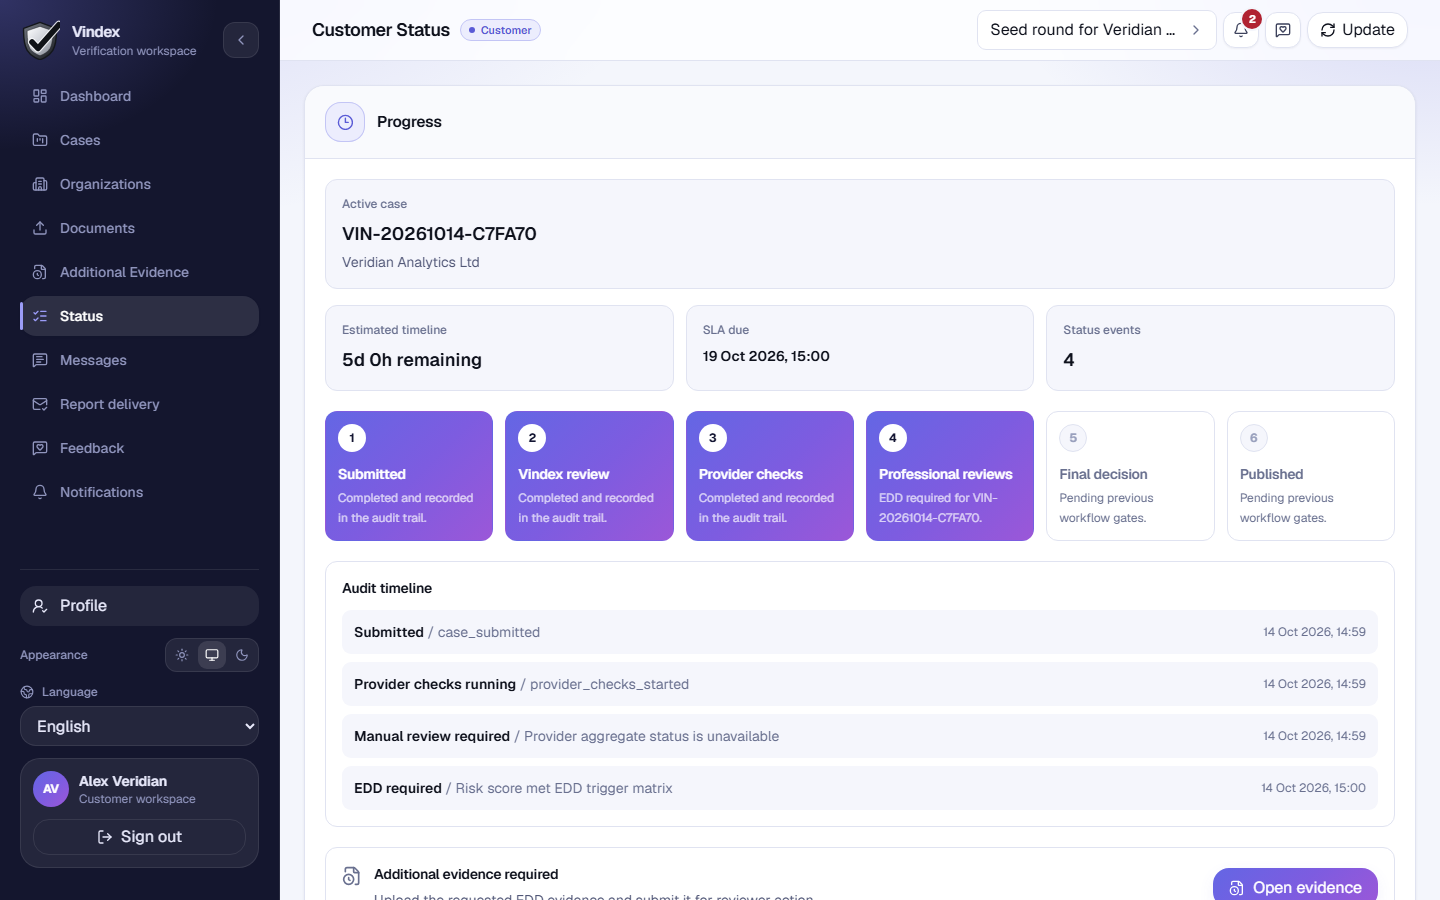Screen dimensions: 1440x900
Task: Collapse the sidebar with the chevron button
Action: pyautogui.click(x=241, y=40)
